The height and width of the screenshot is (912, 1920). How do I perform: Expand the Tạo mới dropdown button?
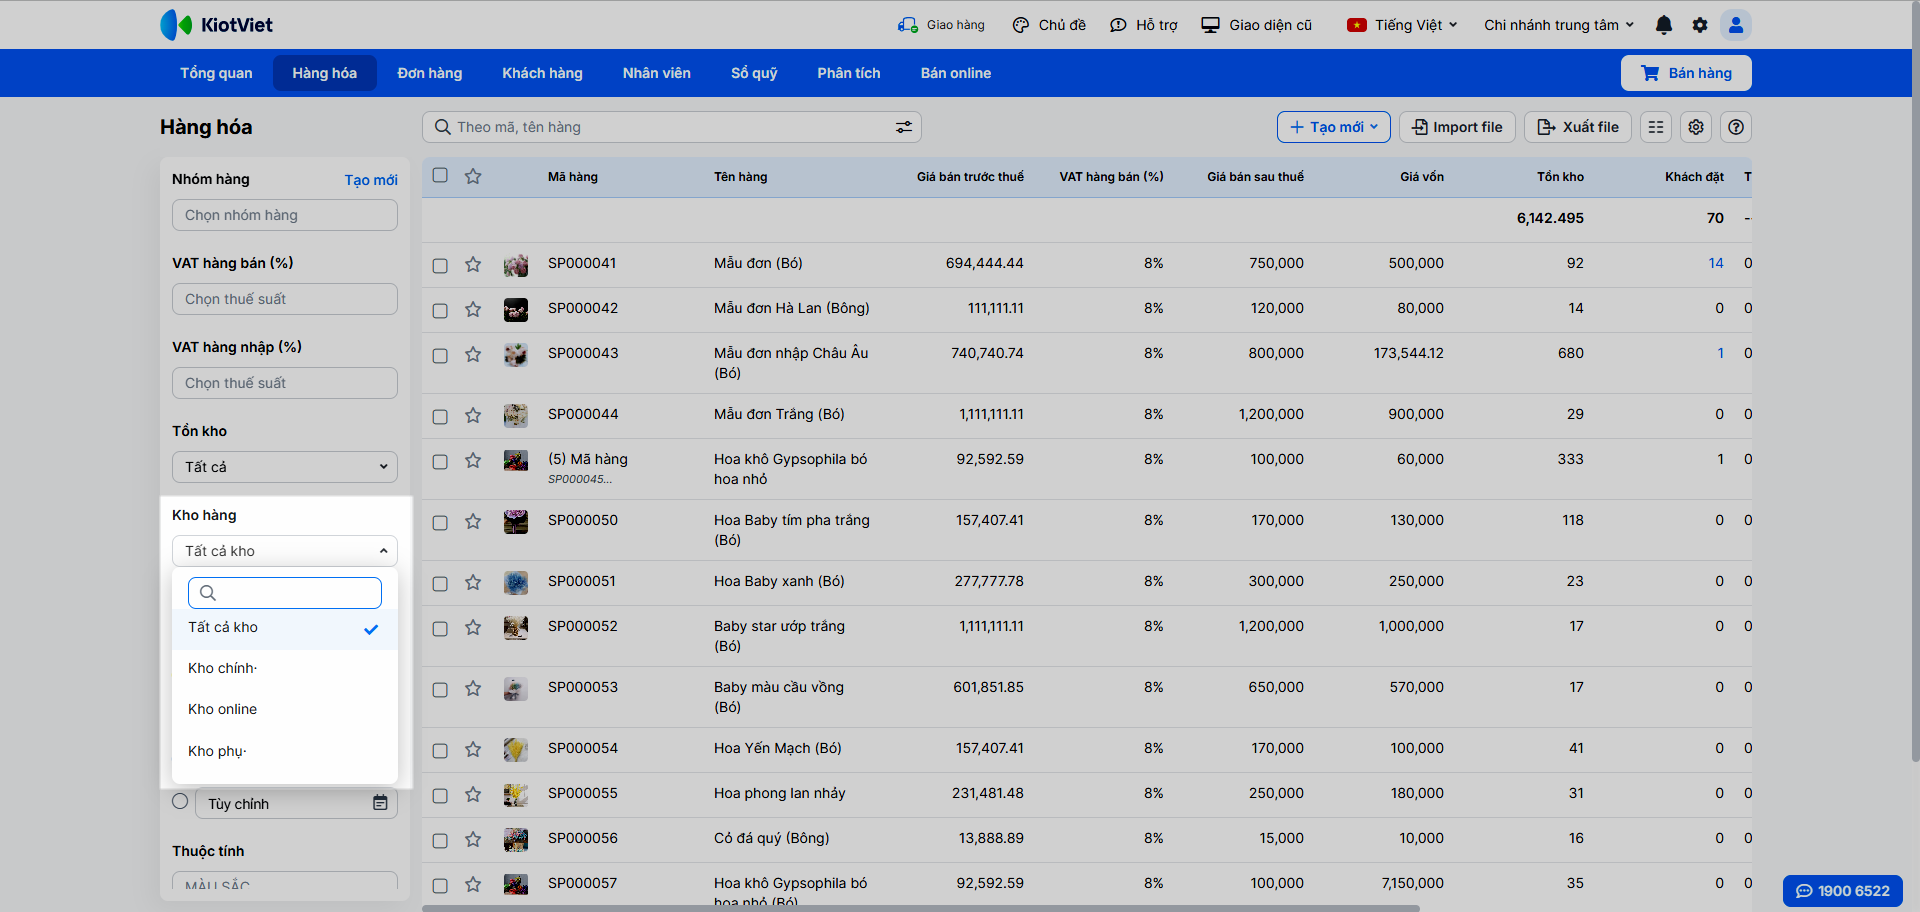[1333, 127]
